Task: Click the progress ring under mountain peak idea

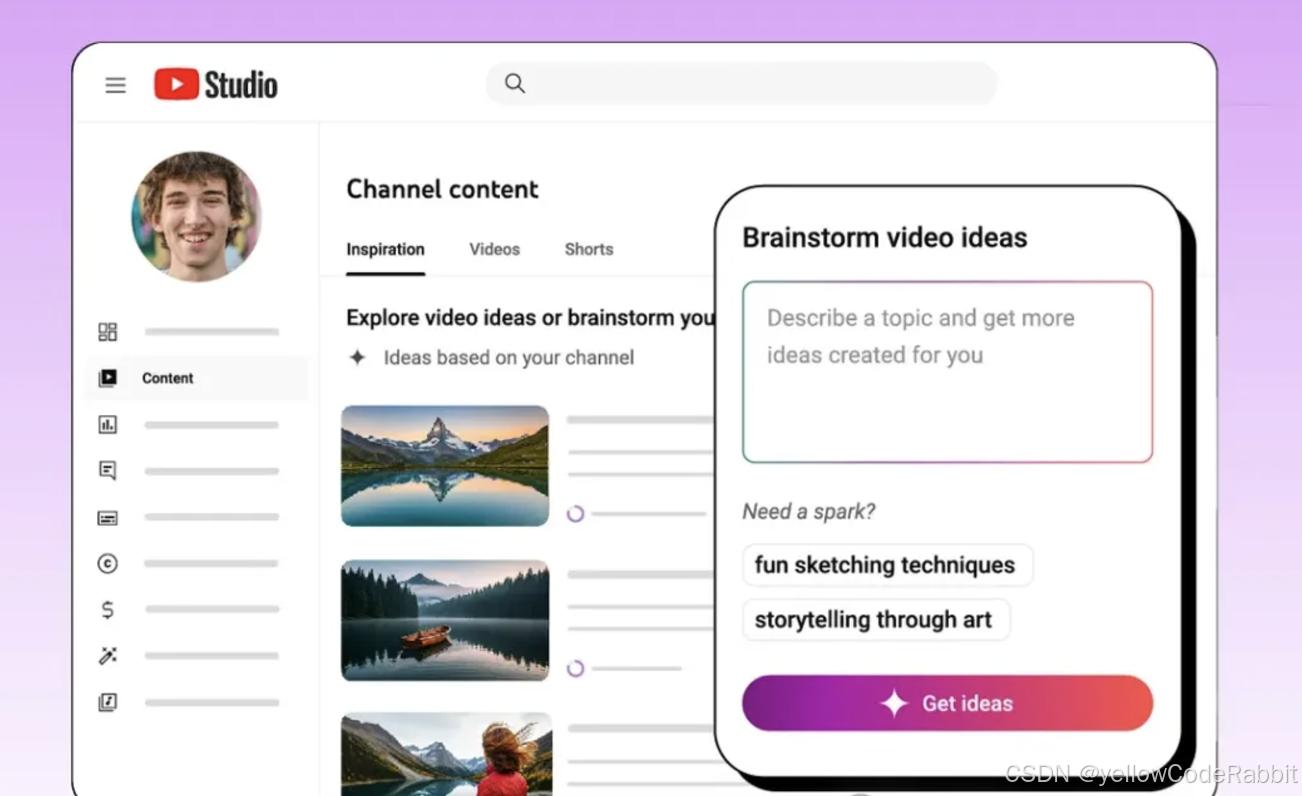Action: click(x=575, y=514)
